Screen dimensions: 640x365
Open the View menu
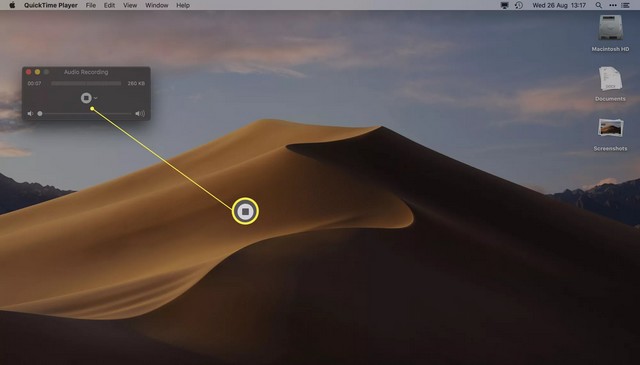[130, 5]
